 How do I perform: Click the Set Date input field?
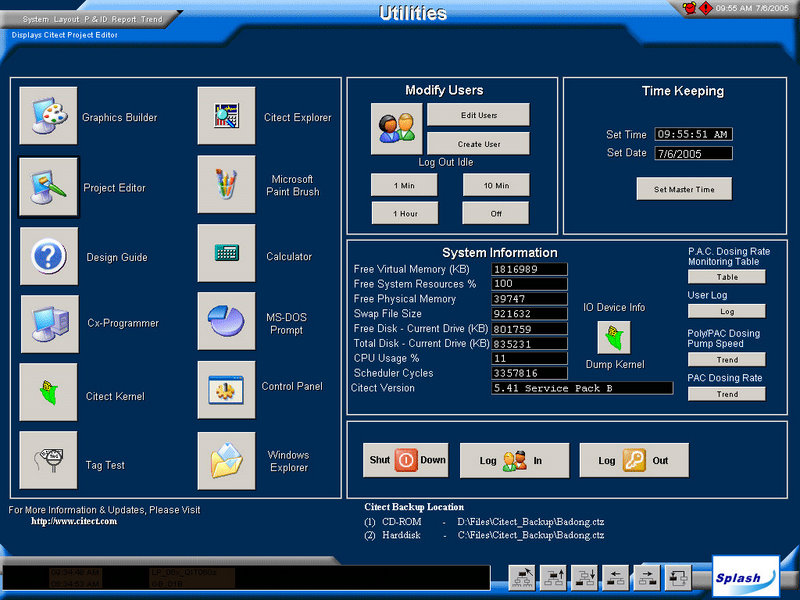[694, 154]
